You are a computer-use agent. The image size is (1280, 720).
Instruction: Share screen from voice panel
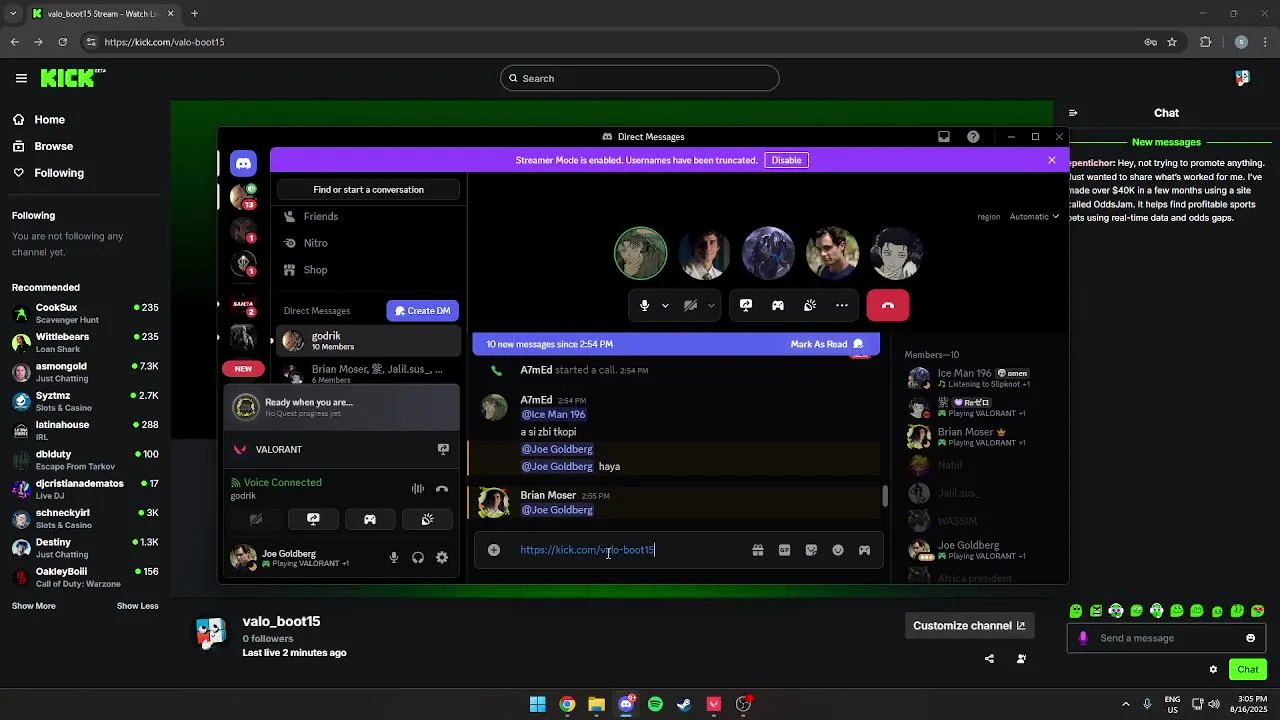tap(313, 519)
